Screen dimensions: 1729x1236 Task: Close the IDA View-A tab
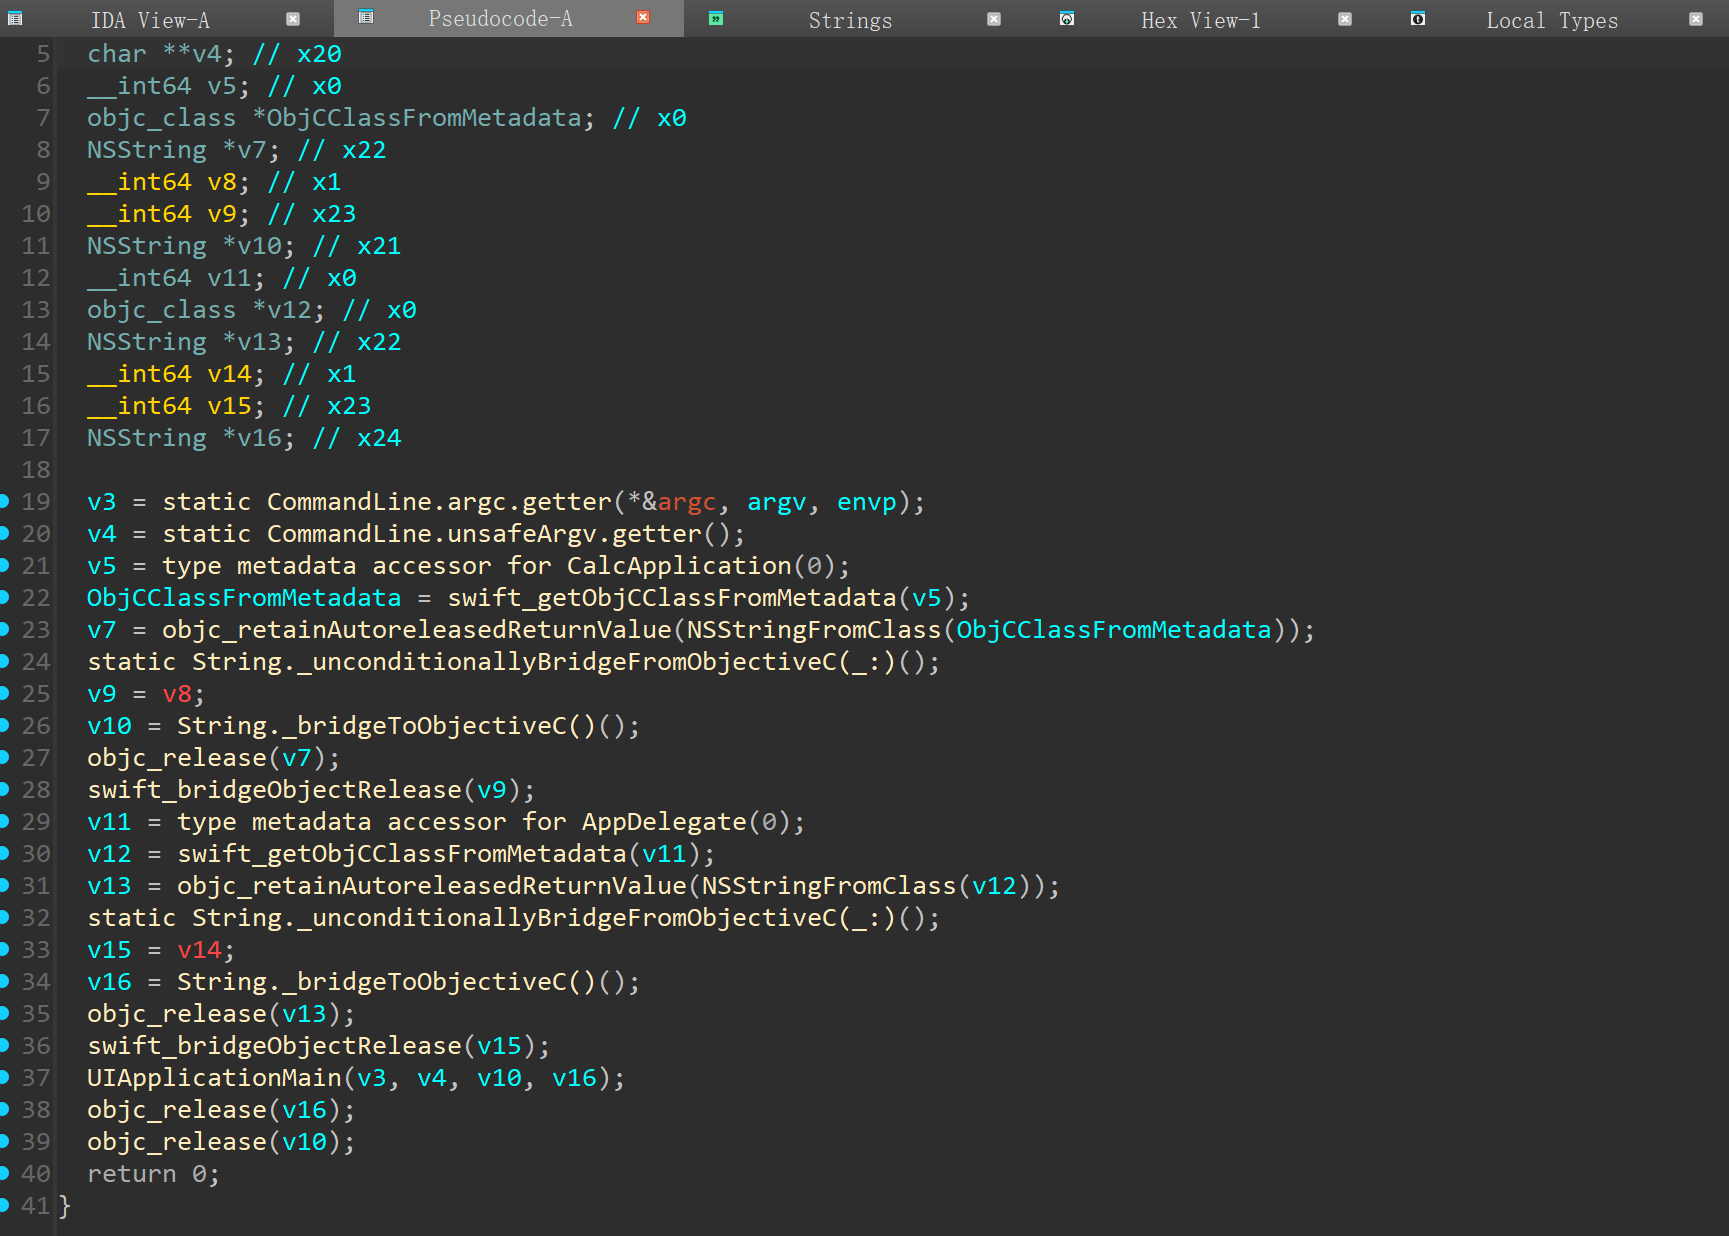point(293,19)
